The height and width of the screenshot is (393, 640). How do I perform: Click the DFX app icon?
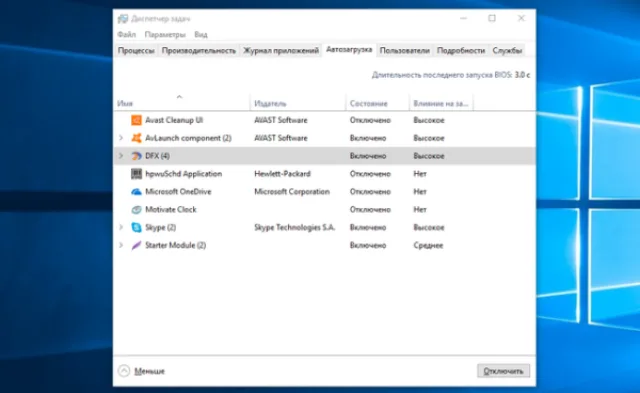click(x=136, y=156)
